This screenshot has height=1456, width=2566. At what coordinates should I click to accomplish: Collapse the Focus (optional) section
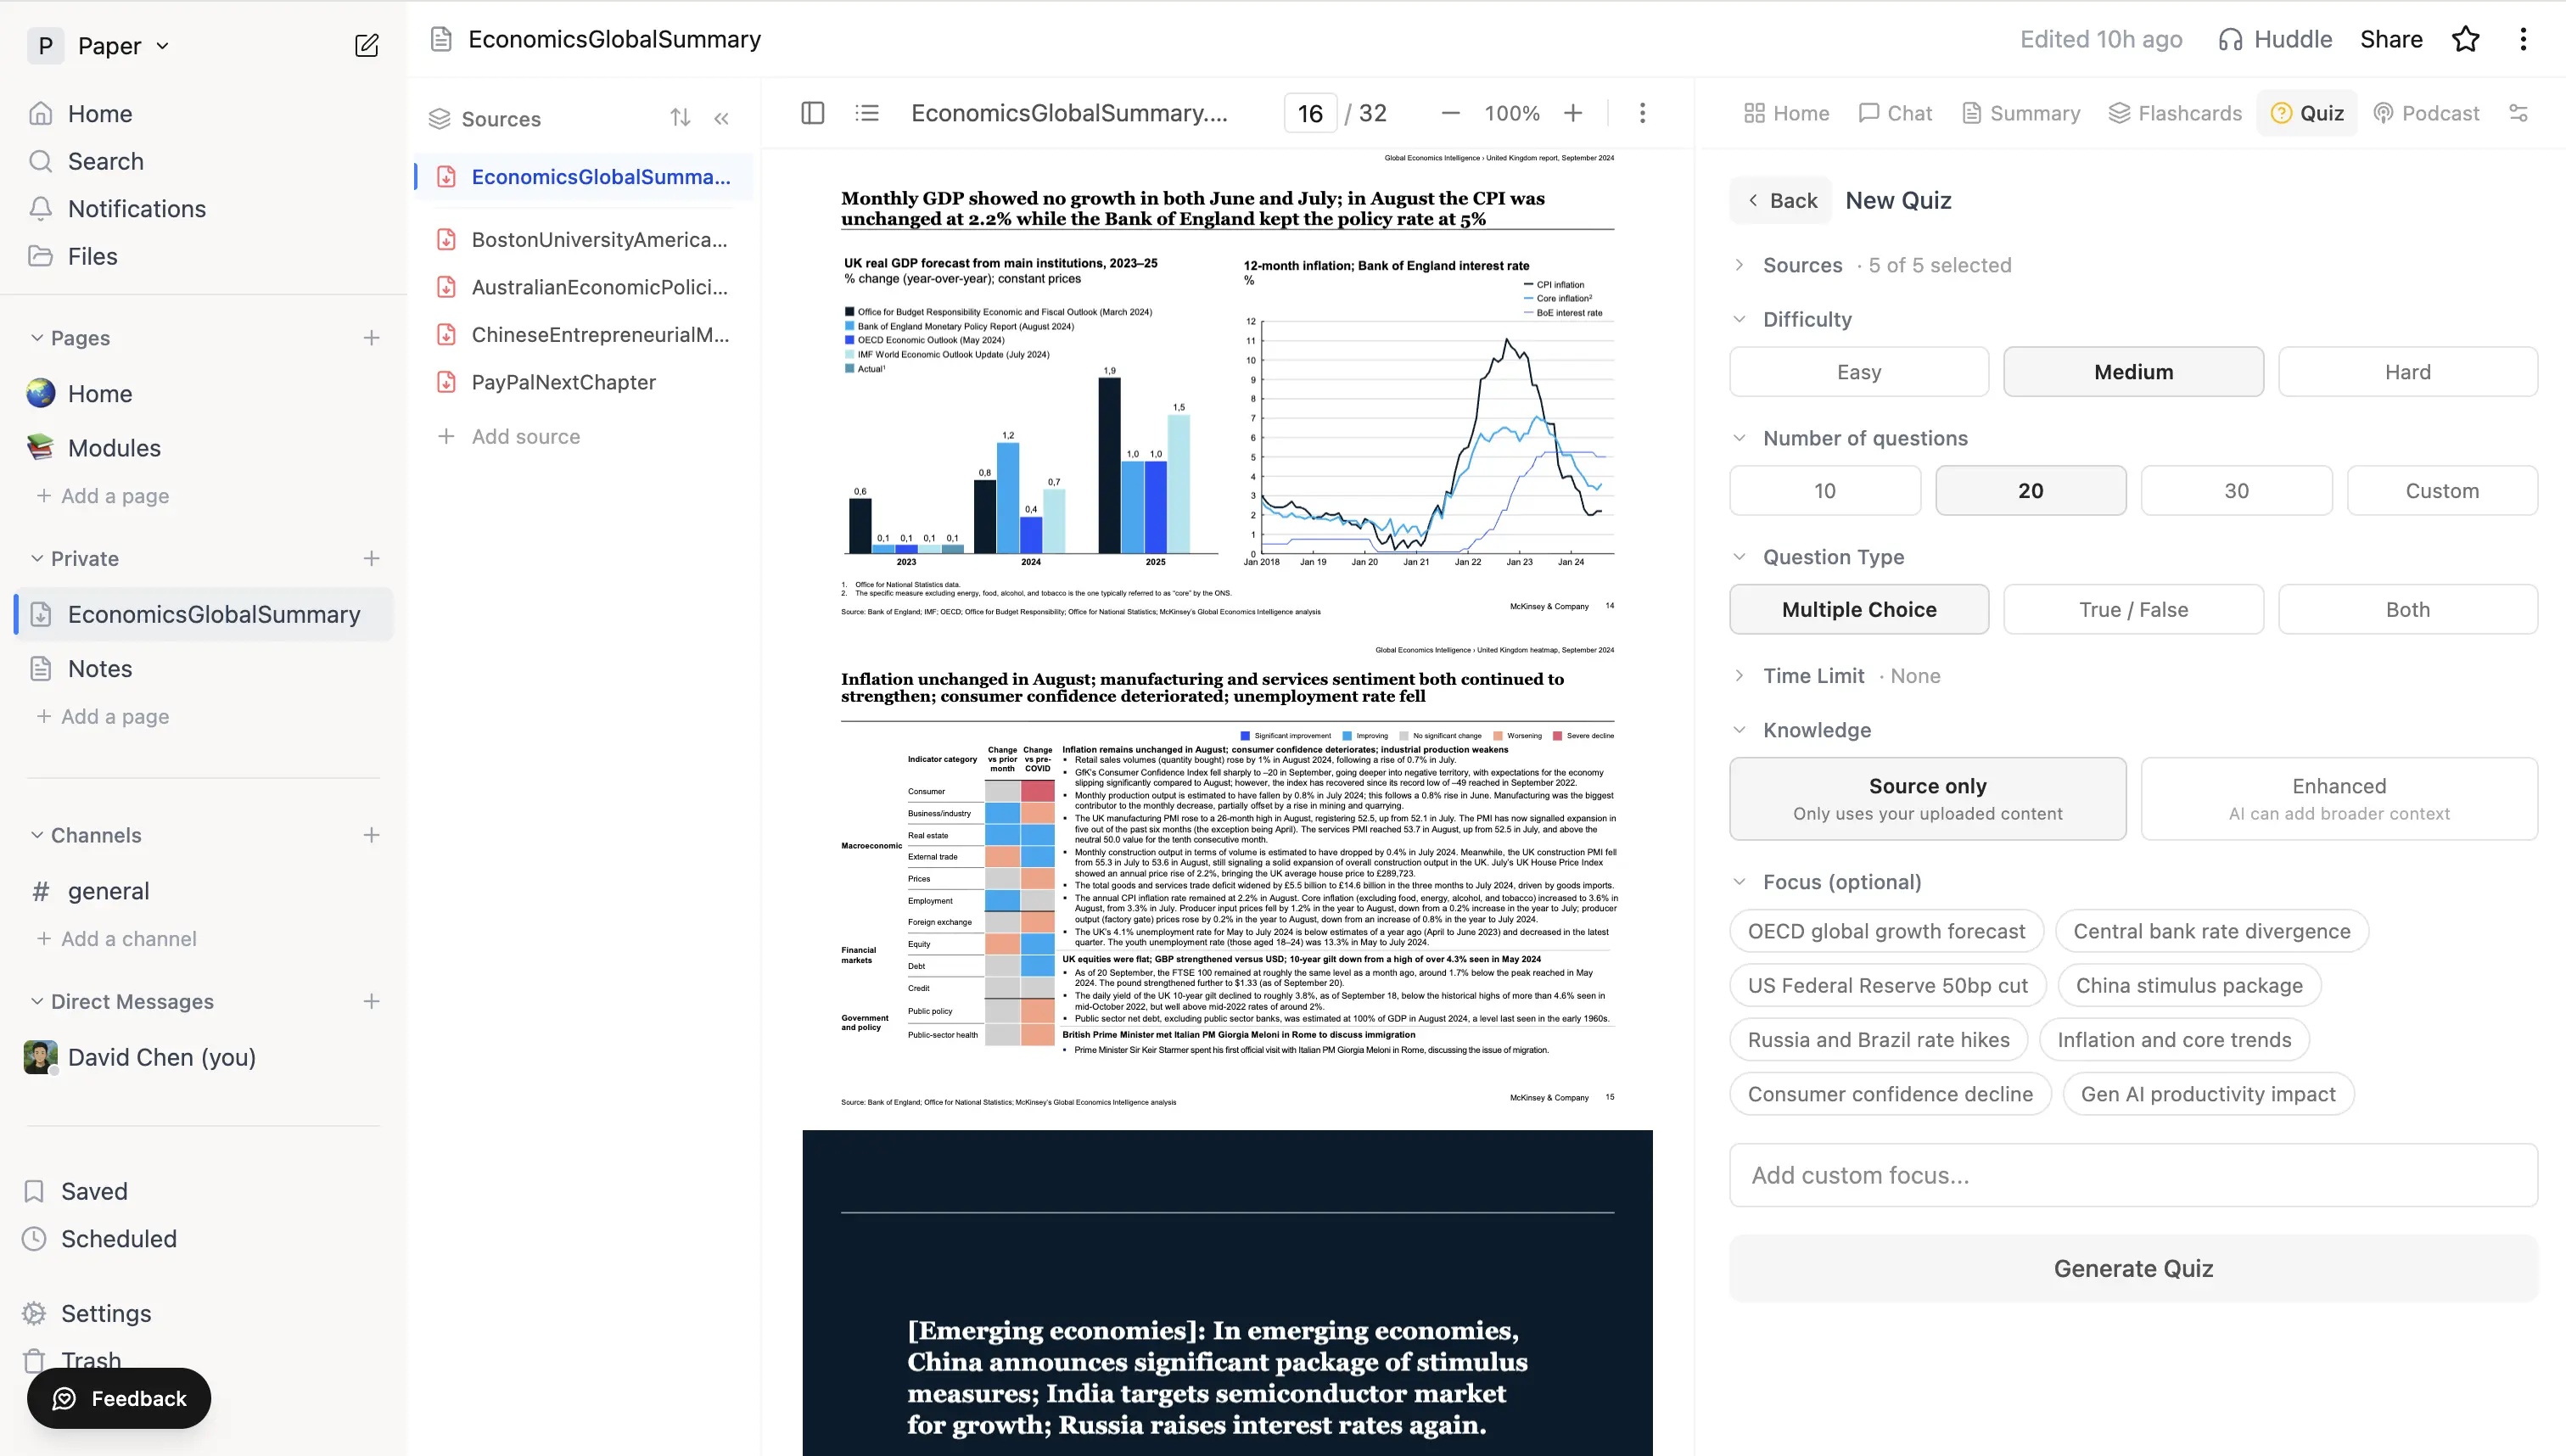click(1739, 882)
